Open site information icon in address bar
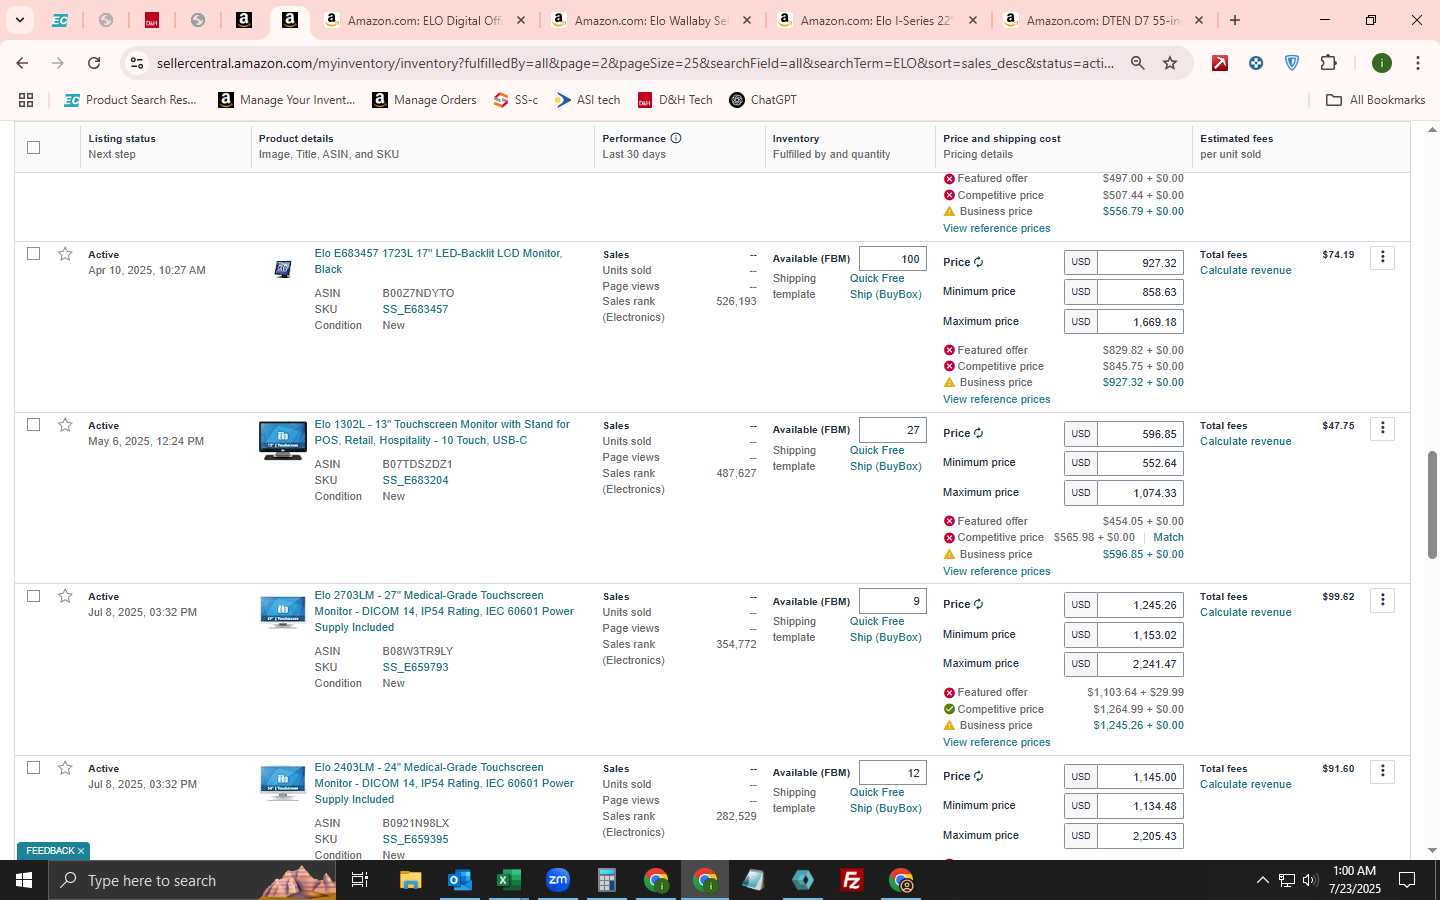This screenshot has height=900, width=1440. (x=137, y=63)
